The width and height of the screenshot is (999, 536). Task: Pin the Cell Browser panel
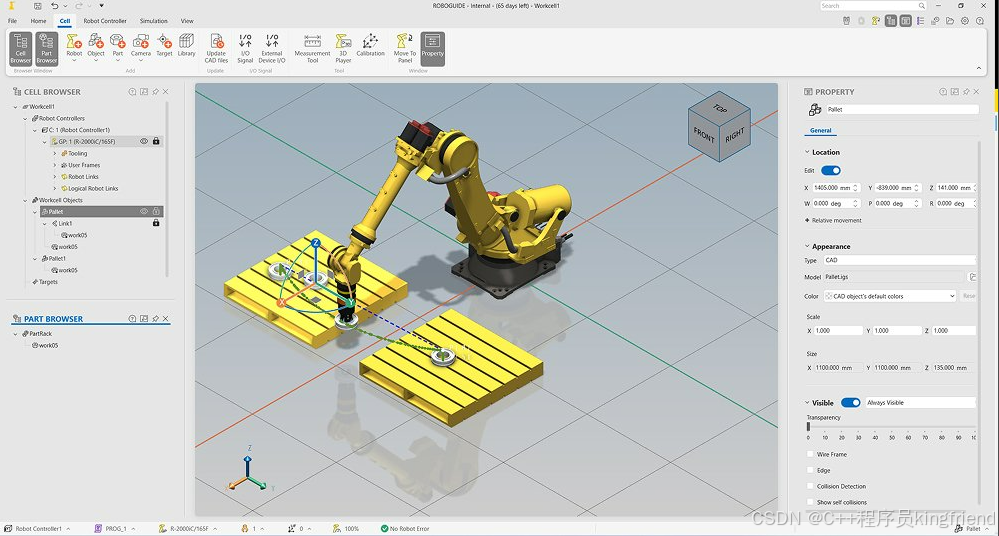tap(155, 92)
